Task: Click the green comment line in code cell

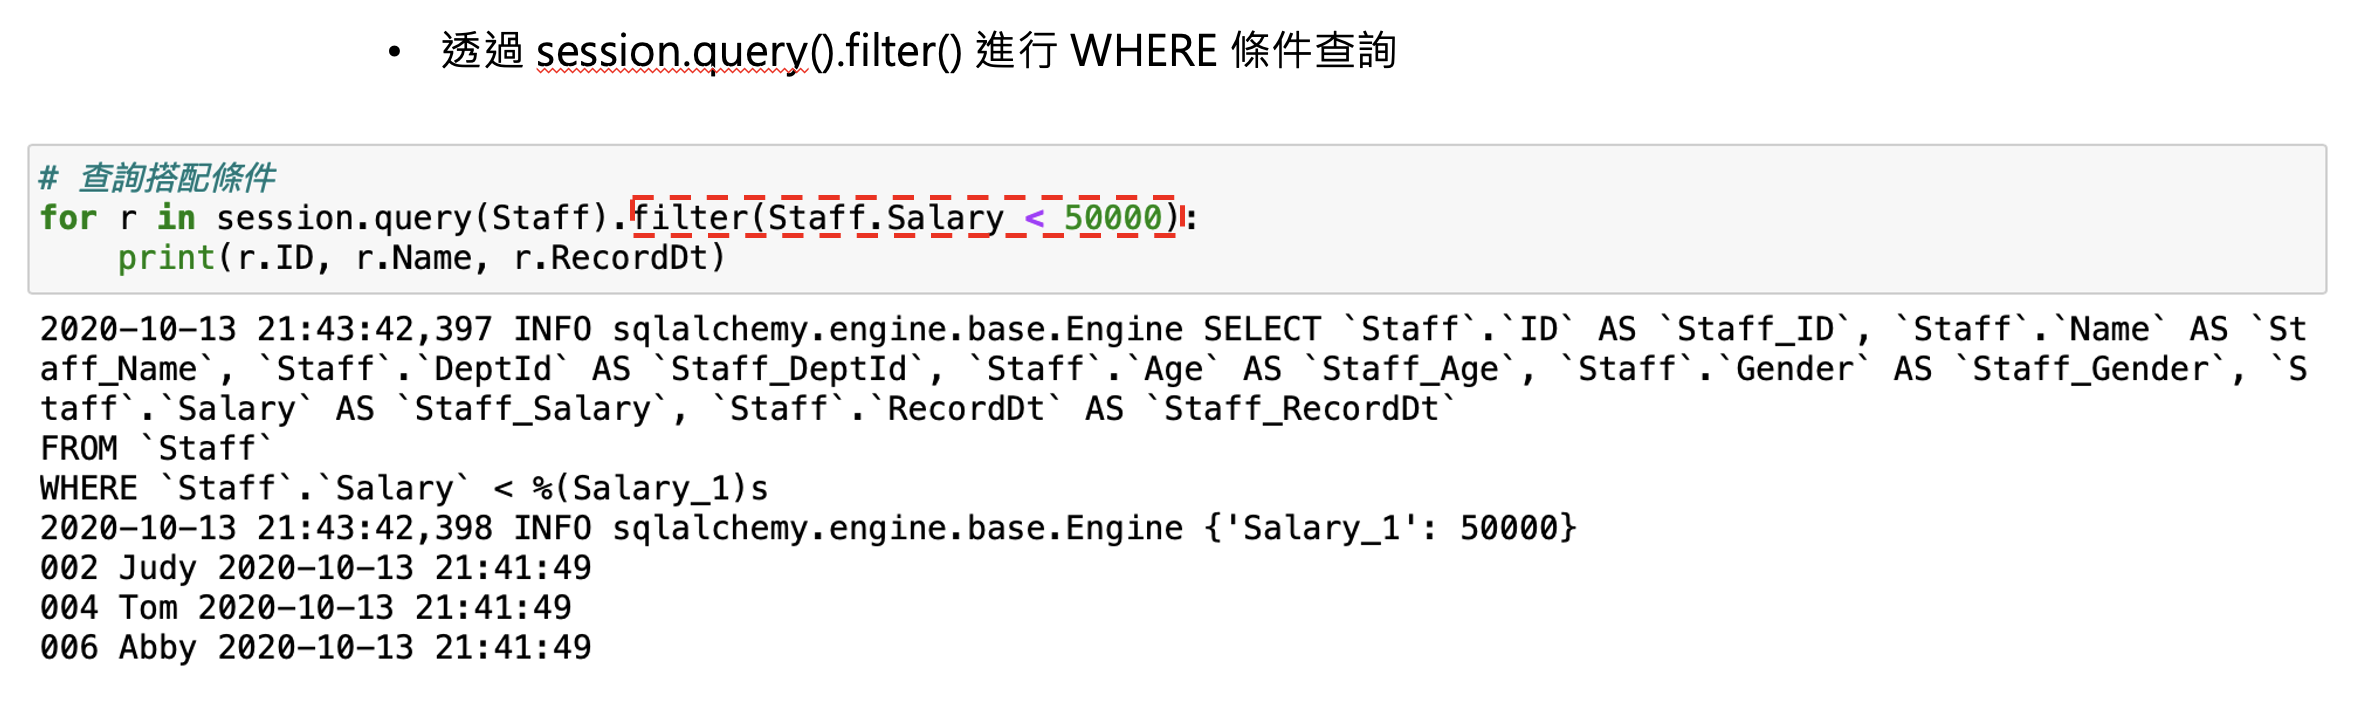Action: tap(157, 178)
